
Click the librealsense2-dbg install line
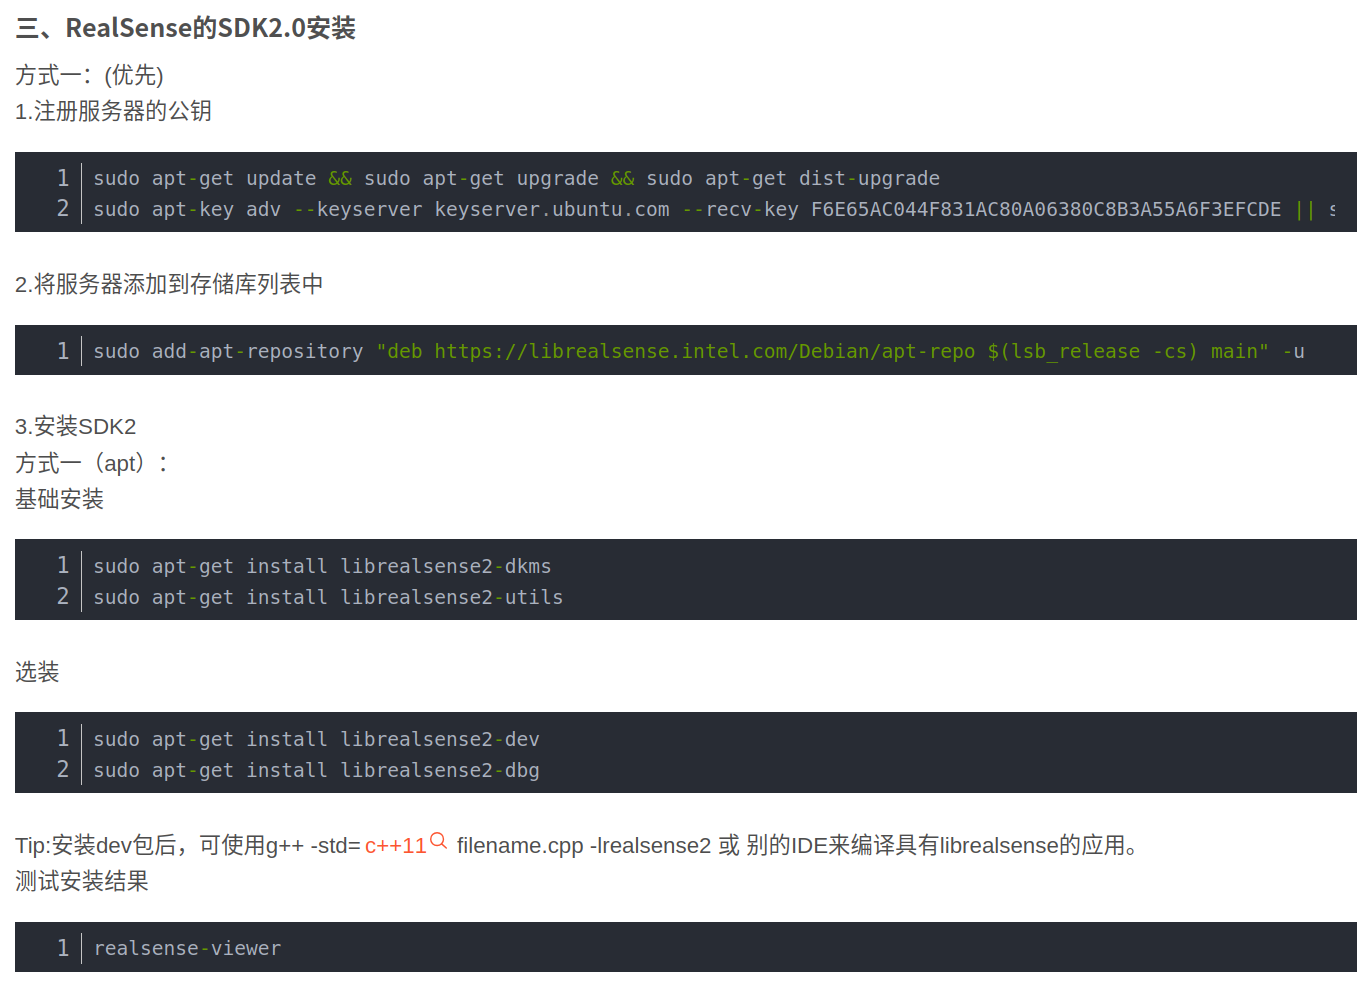tap(316, 770)
